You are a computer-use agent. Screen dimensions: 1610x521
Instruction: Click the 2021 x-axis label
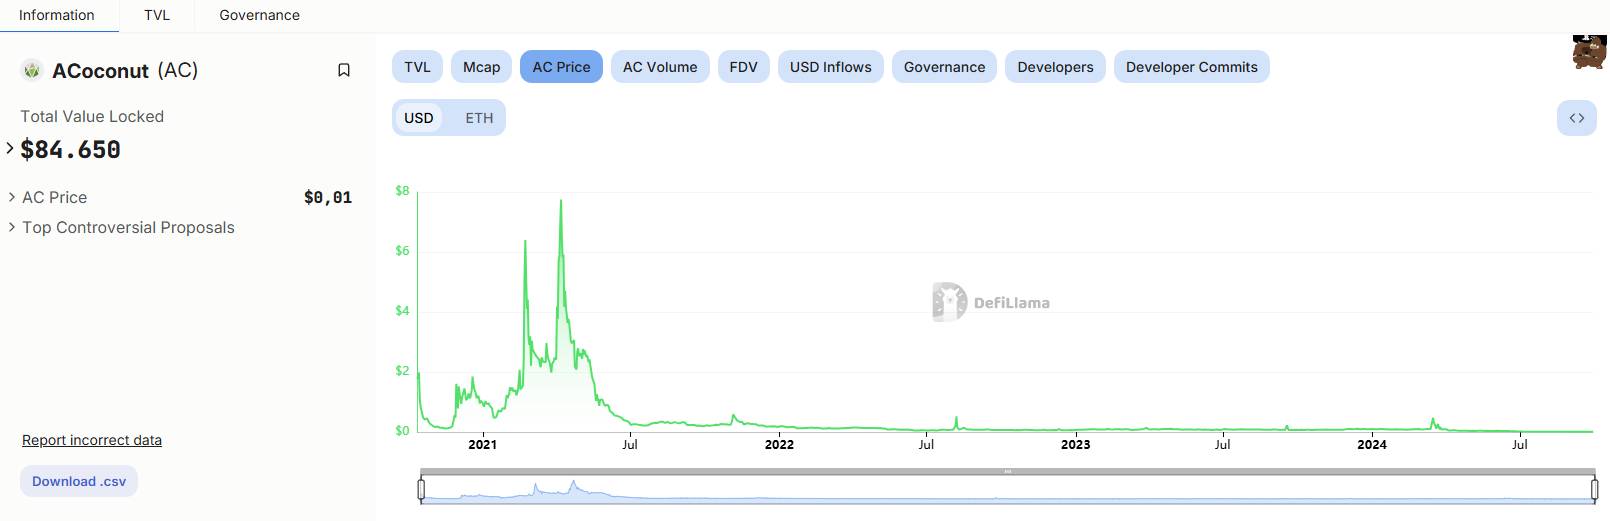482,444
